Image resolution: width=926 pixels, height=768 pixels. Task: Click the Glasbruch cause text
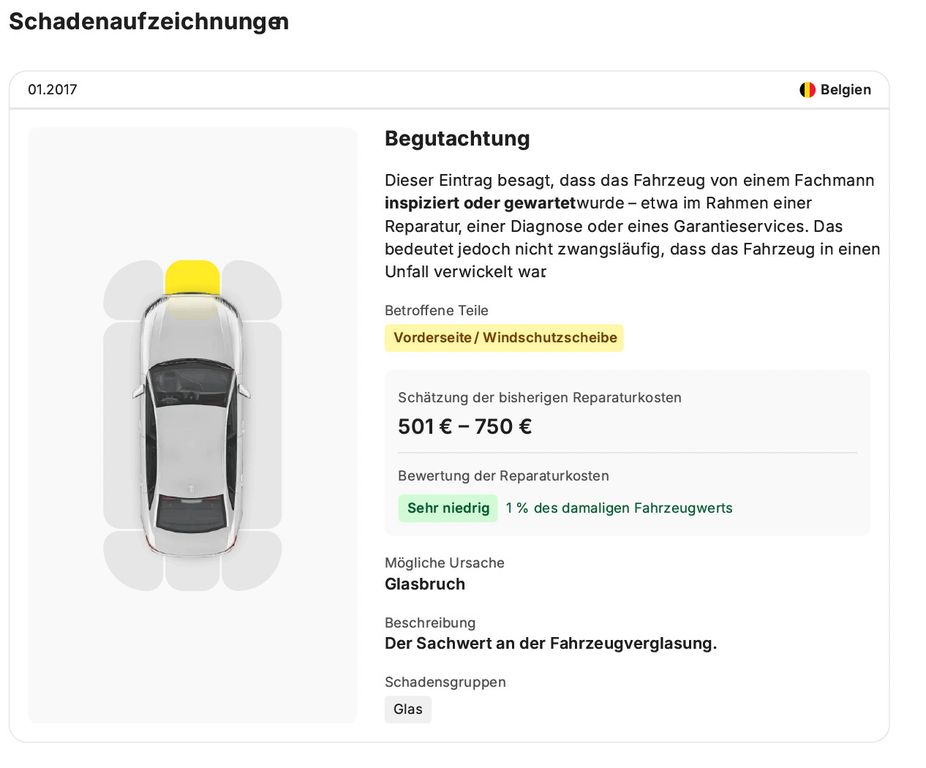tap(425, 584)
